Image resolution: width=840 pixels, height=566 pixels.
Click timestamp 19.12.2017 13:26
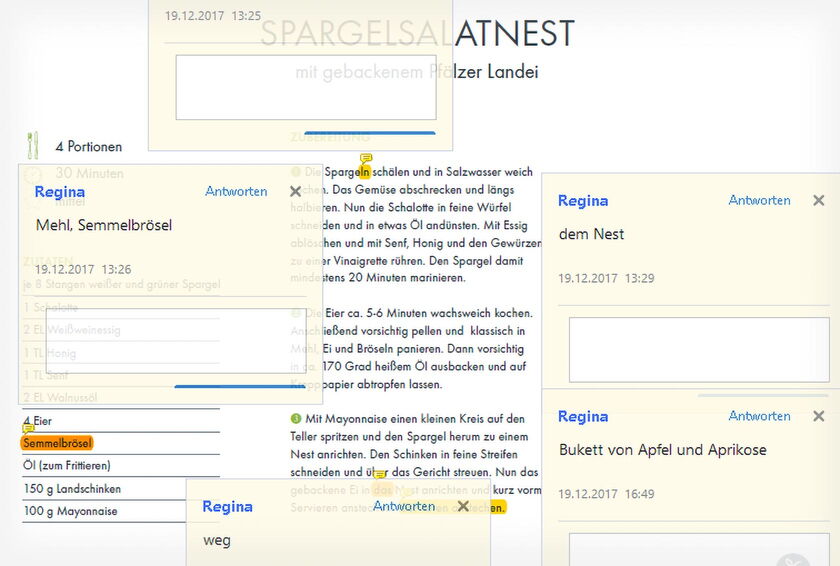click(x=83, y=269)
